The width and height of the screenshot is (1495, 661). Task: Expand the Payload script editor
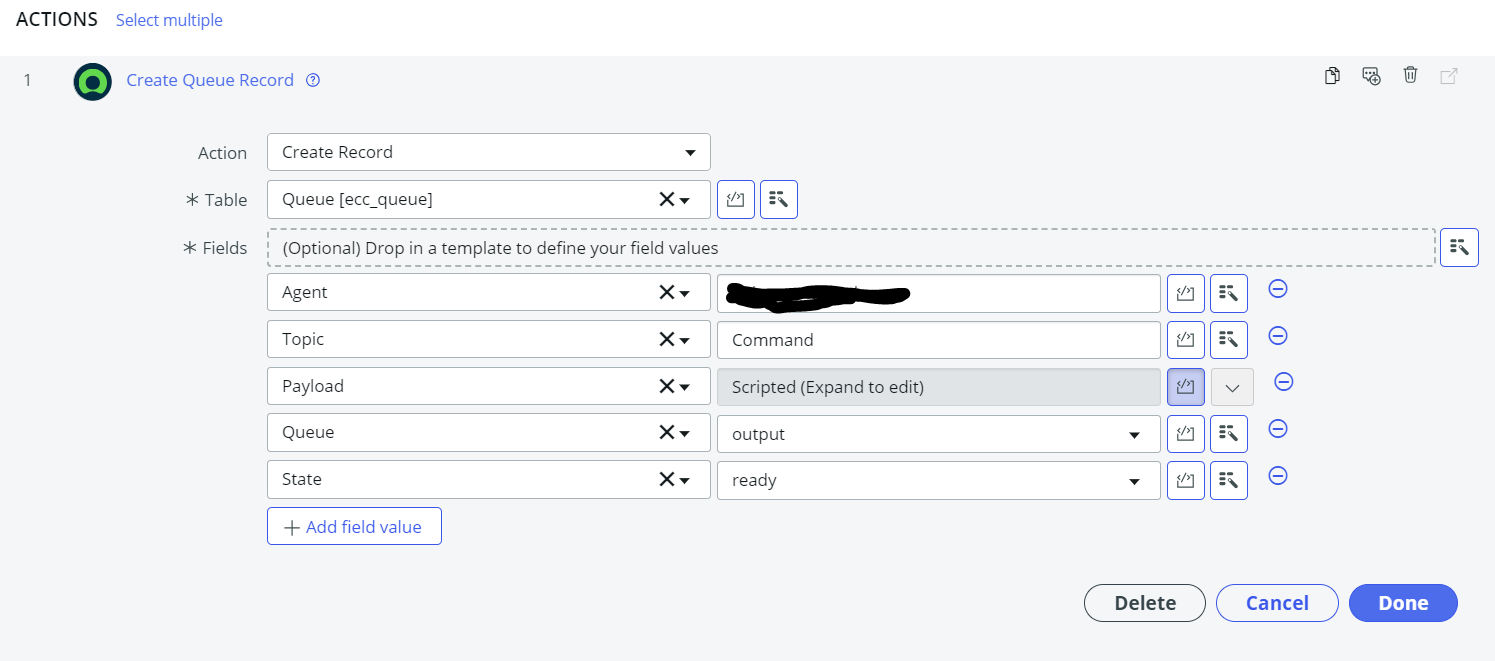1232,387
